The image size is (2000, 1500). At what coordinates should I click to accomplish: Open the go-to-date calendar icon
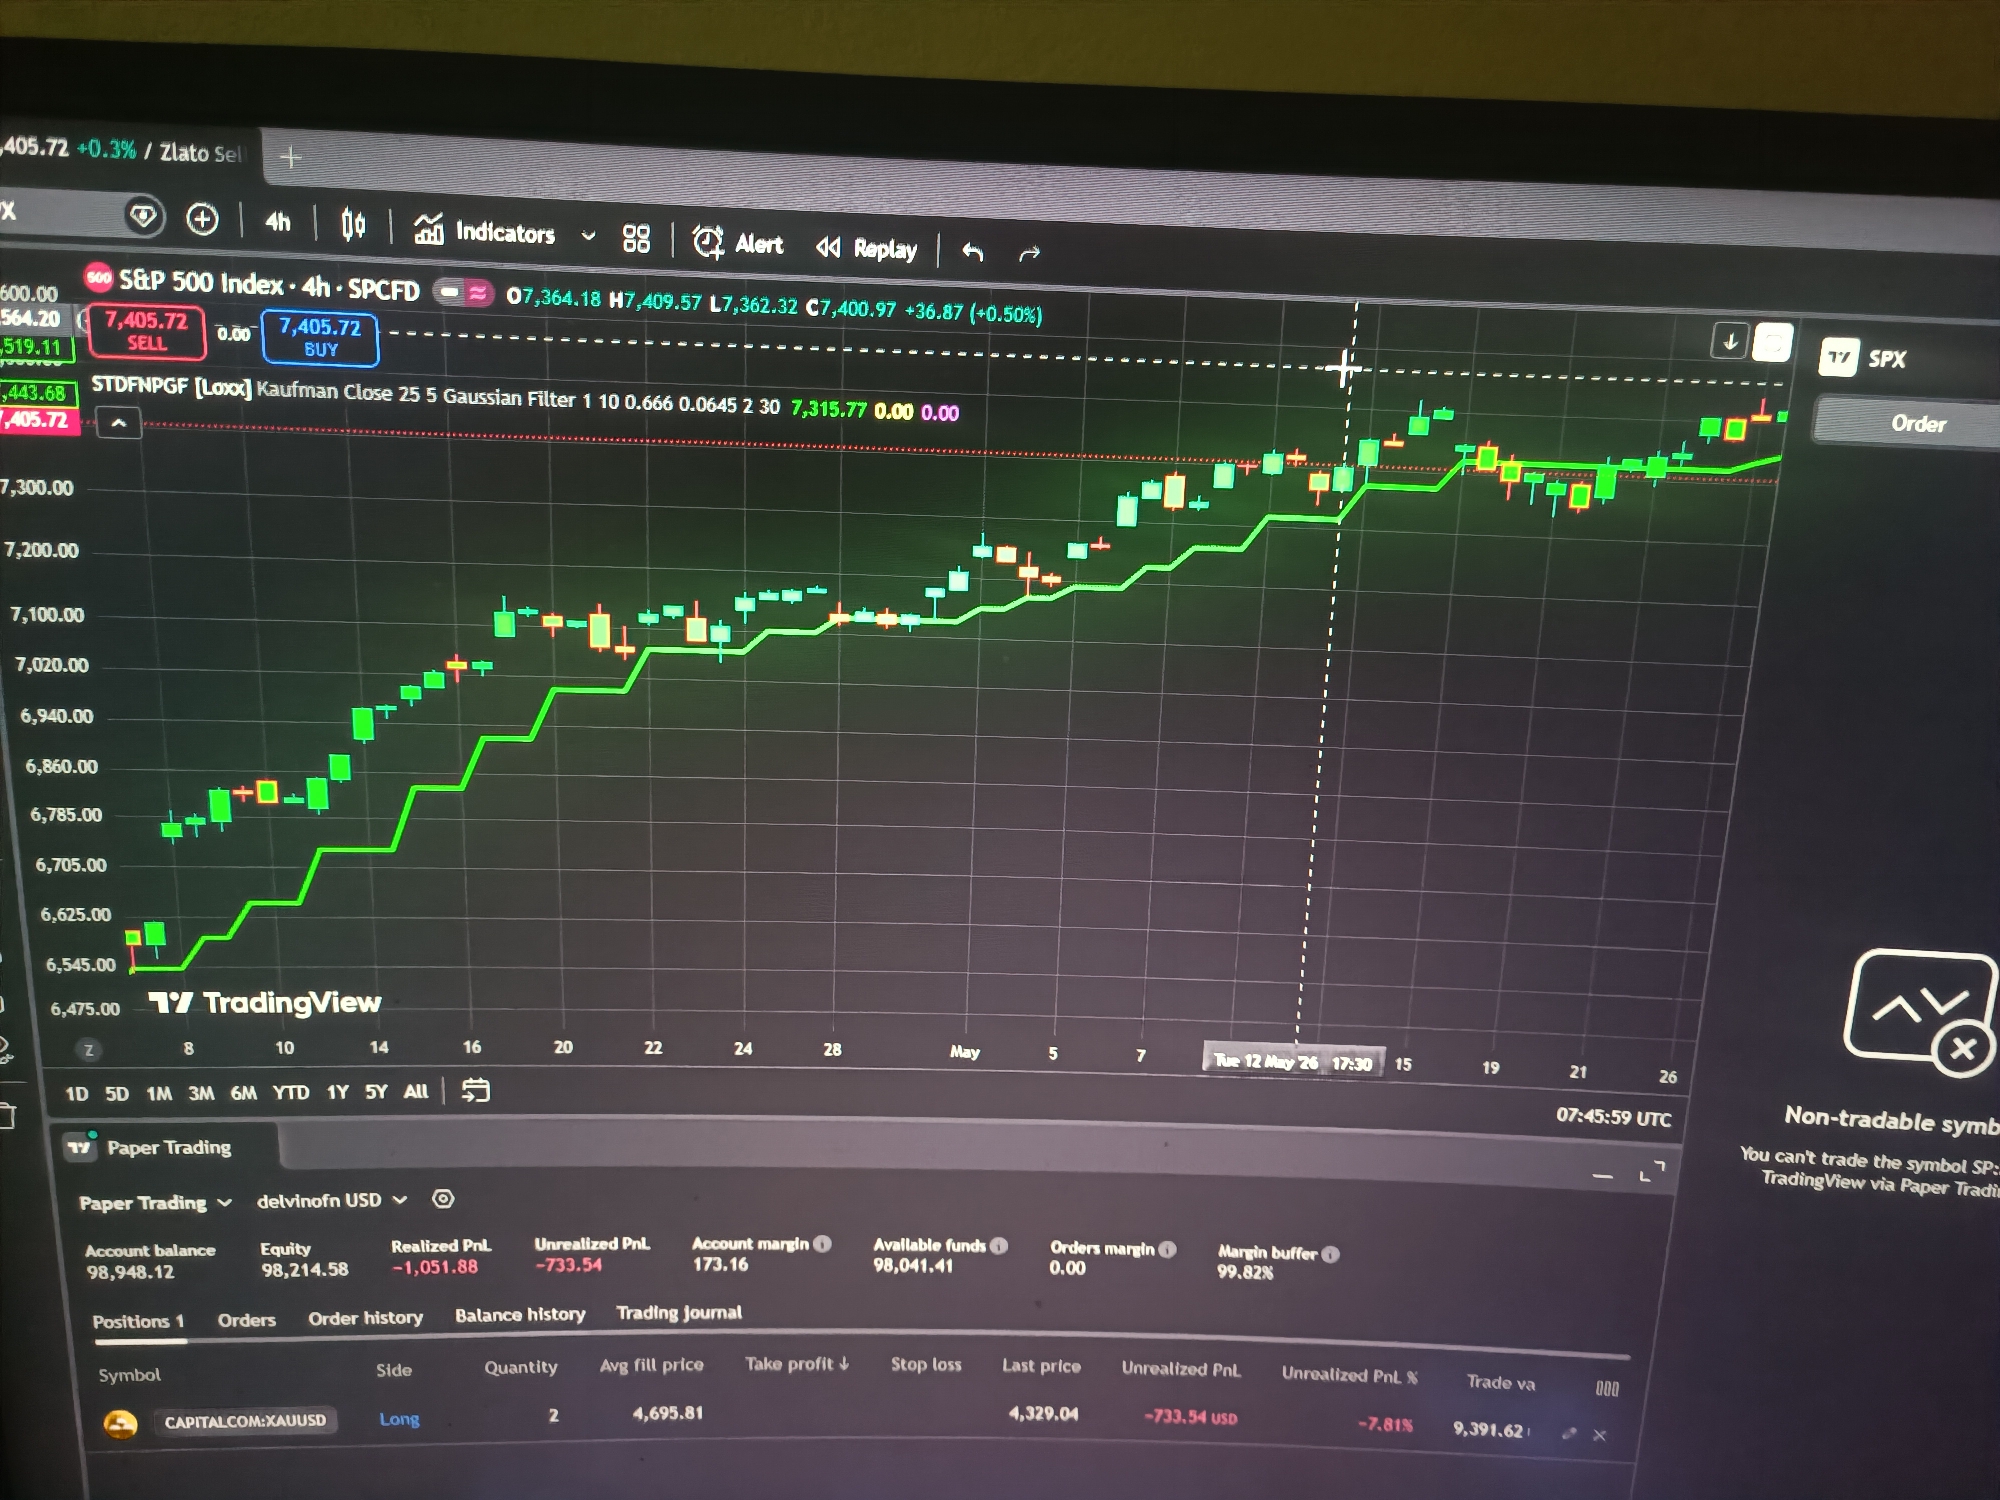tap(475, 1090)
